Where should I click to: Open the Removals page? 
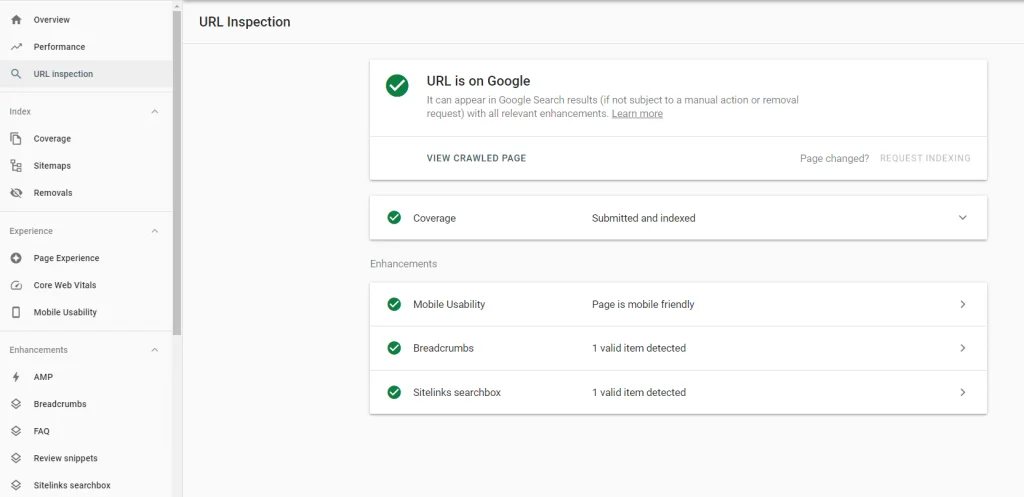pyautogui.click(x=86, y=193)
